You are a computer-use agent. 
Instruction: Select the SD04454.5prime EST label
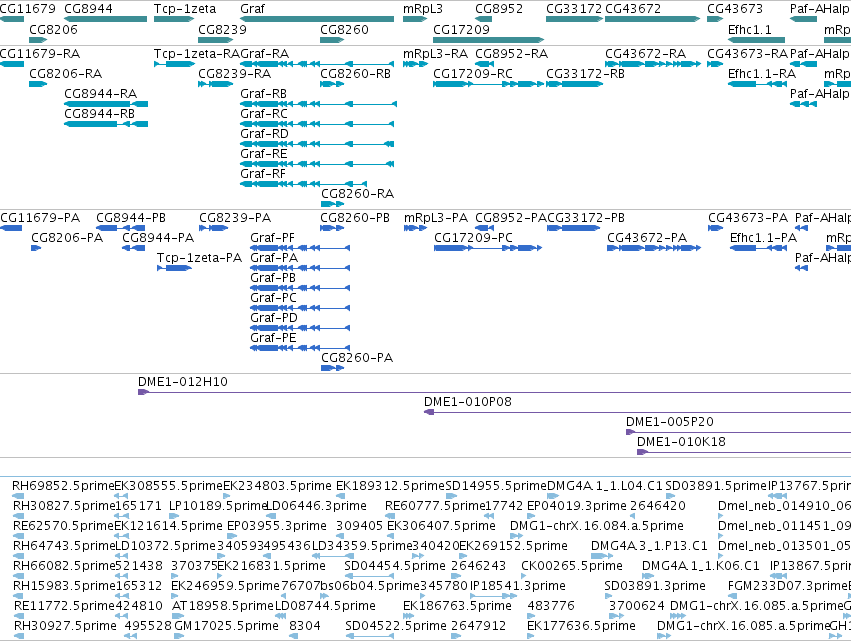tap(395, 566)
